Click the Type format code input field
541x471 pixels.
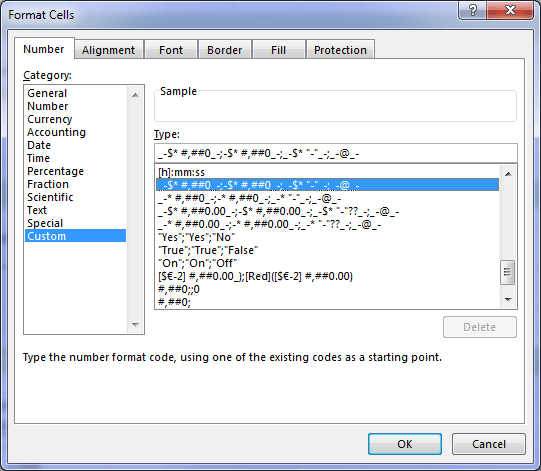pos(336,153)
